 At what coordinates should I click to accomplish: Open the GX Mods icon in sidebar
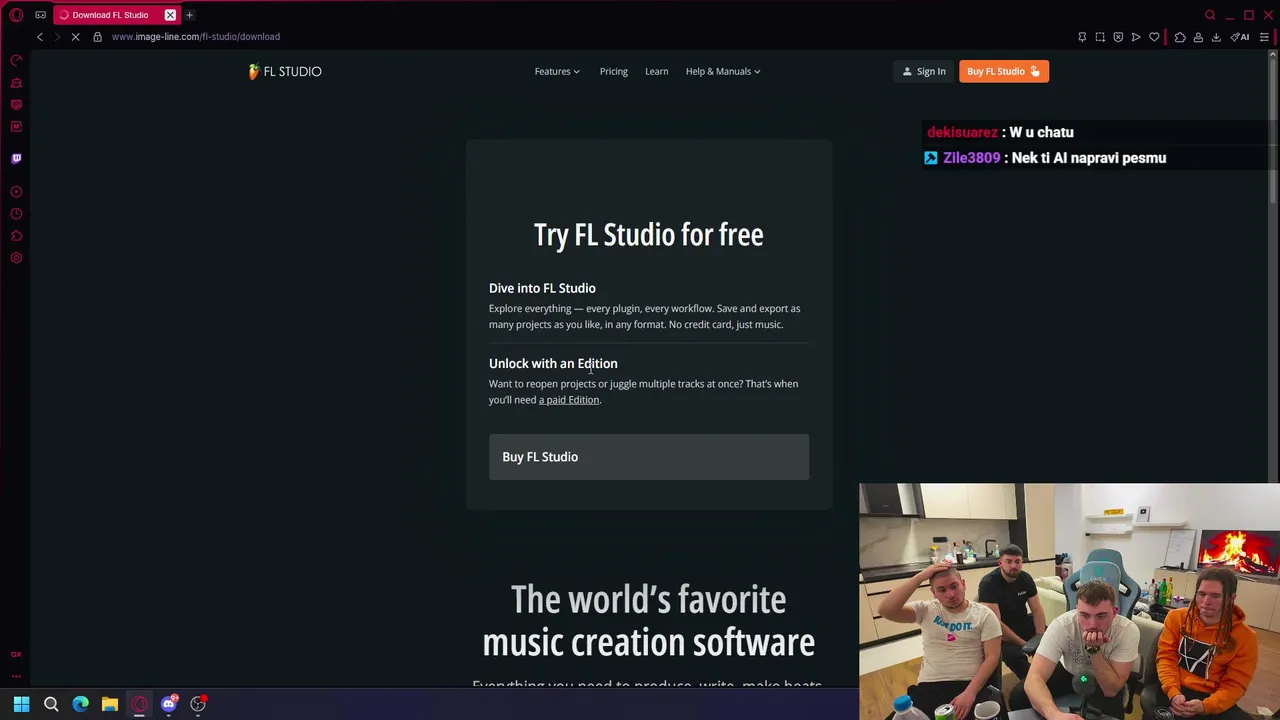click(x=16, y=104)
